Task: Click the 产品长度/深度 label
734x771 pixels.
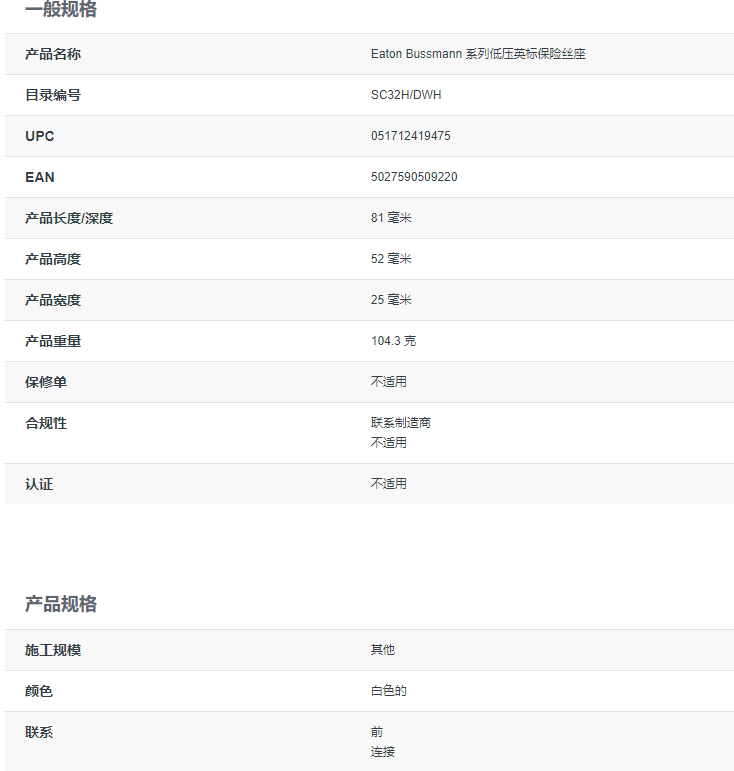Action: (69, 218)
